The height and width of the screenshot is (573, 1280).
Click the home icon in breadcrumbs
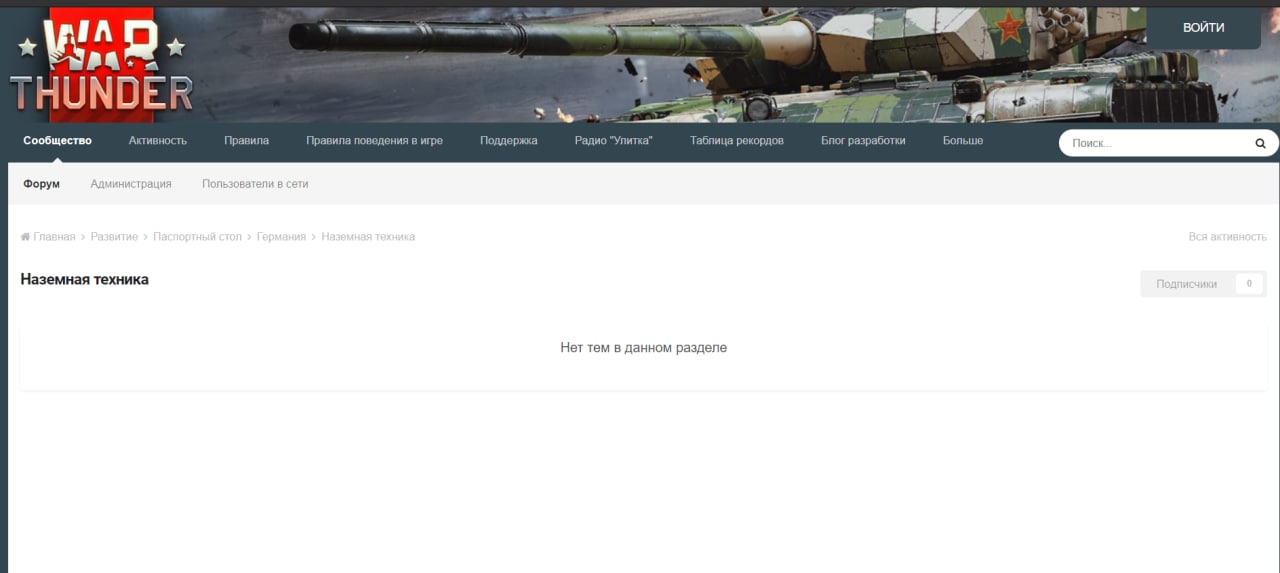coord(25,237)
